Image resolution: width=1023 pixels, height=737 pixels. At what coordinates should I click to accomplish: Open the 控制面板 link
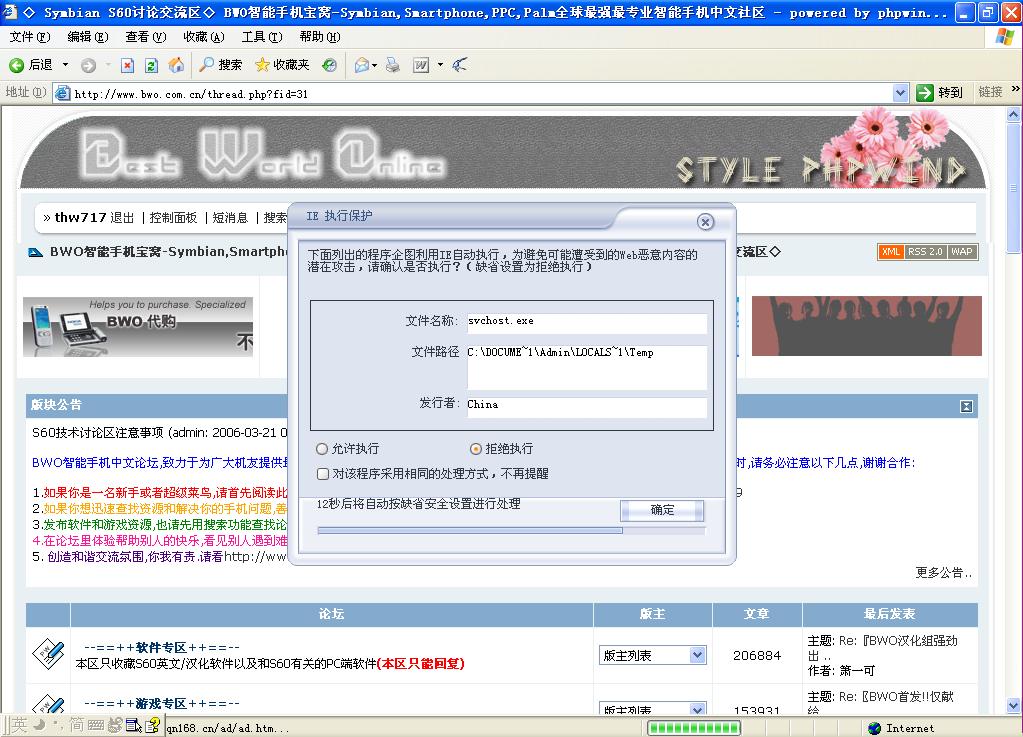point(173,218)
